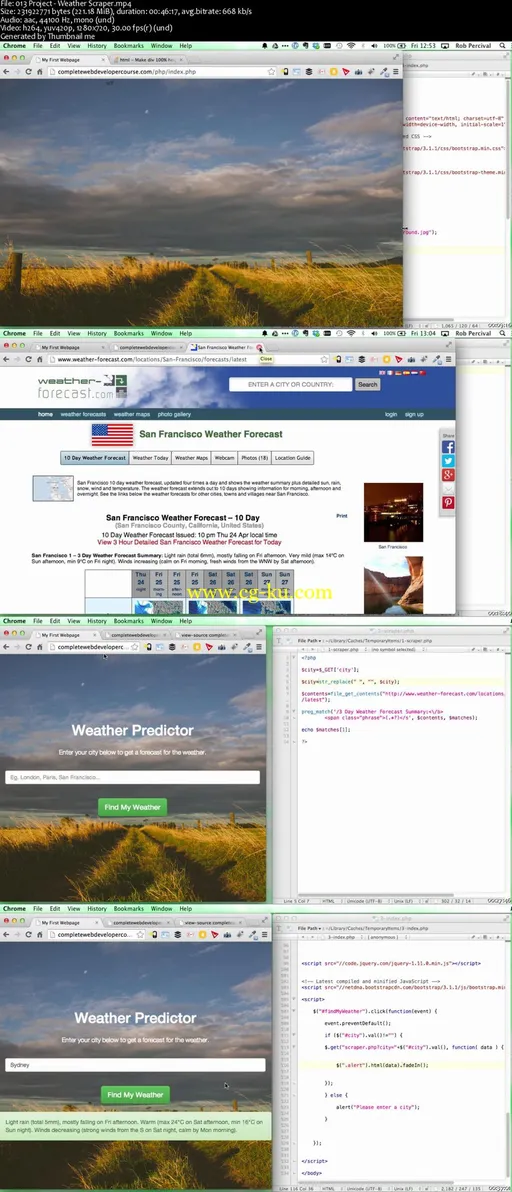Open the San Francisco night photo thumbnail
This screenshot has height=1192, width=512.
tap(393, 512)
